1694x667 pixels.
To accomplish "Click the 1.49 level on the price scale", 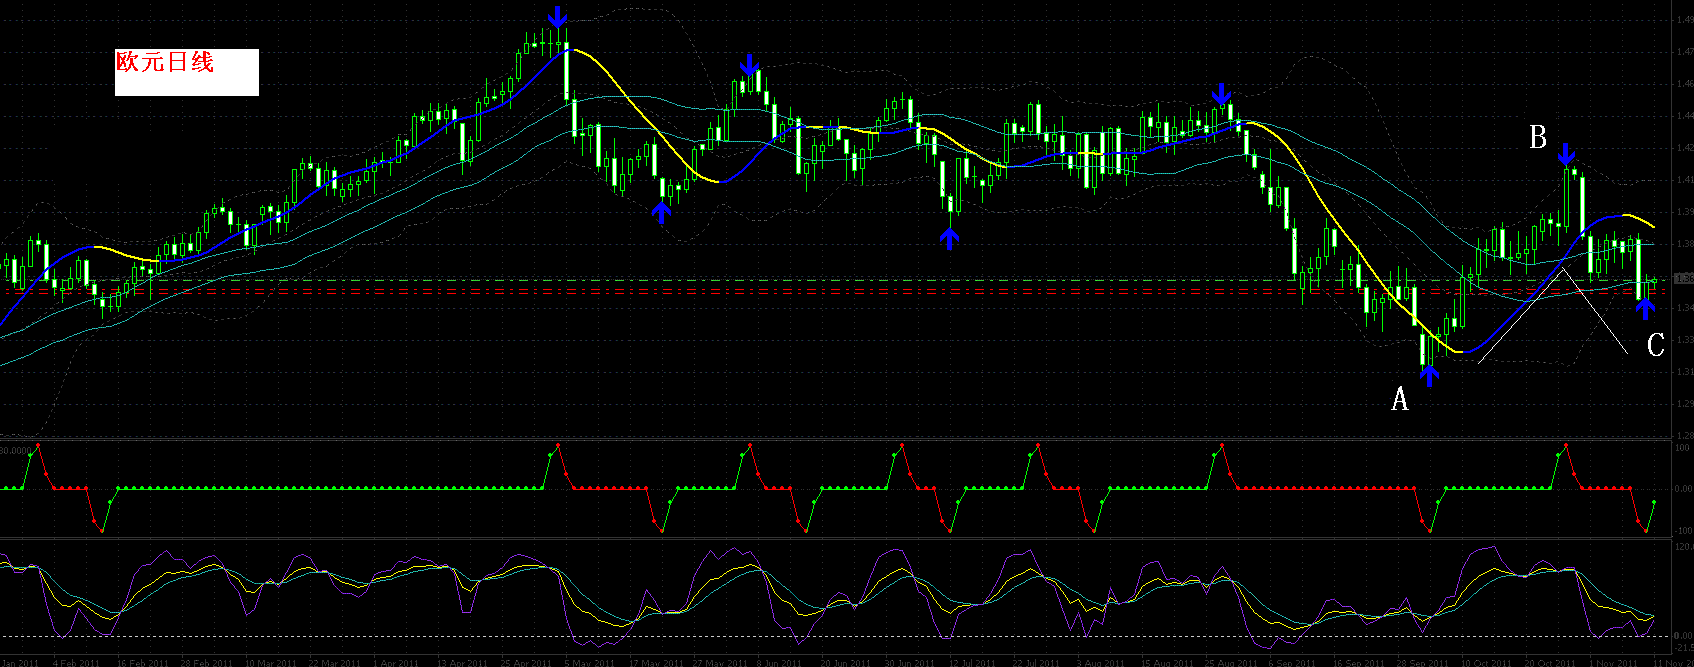I will point(1683,20).
